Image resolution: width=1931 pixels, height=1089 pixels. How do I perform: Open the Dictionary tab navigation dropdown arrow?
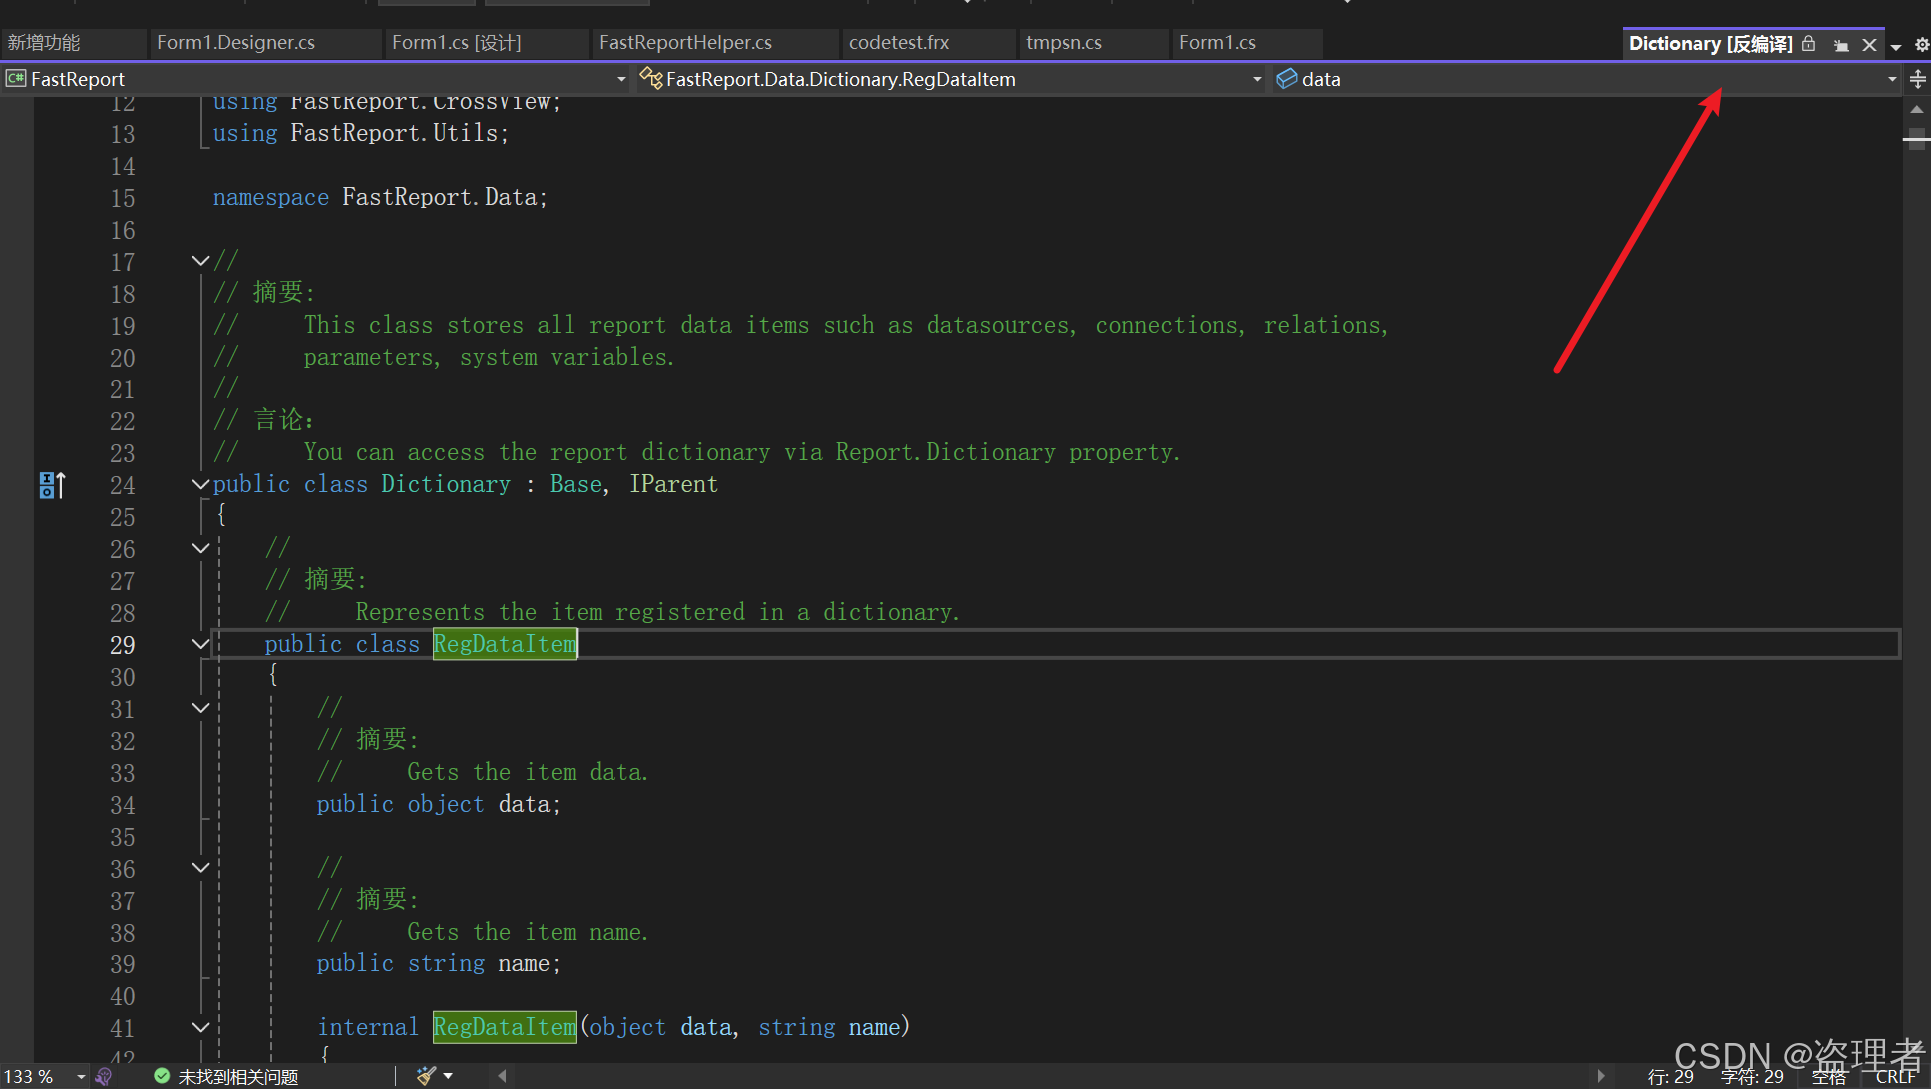pyautogui.click(x=1895, y=44)
